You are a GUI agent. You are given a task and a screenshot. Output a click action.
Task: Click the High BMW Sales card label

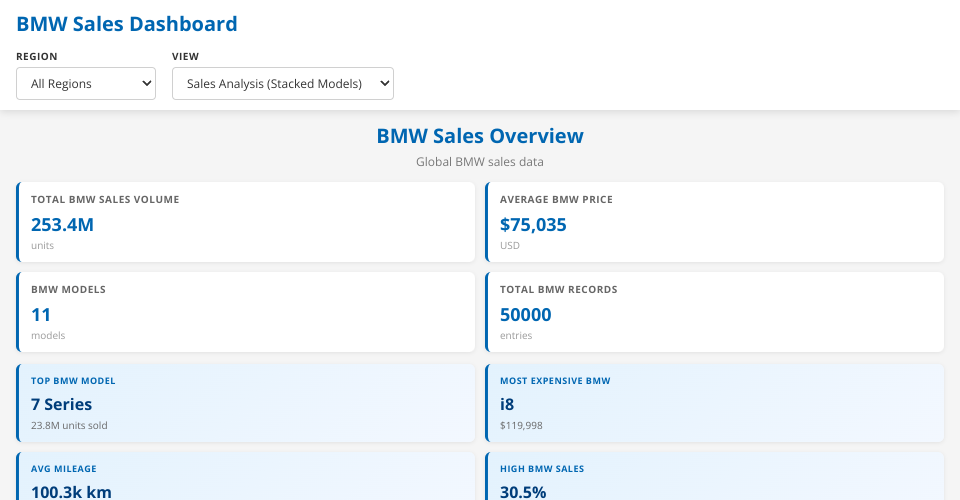click(542, 469)
